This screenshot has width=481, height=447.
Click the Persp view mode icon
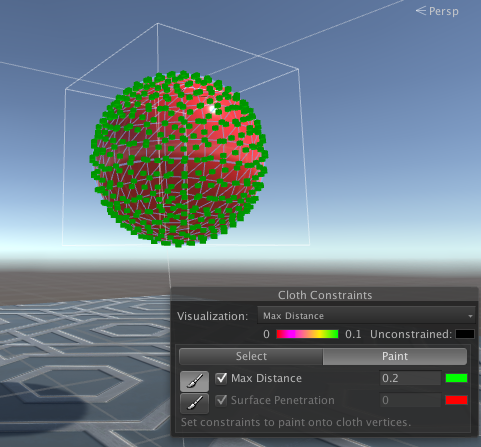pyautogui.click(x=421, y=11)
